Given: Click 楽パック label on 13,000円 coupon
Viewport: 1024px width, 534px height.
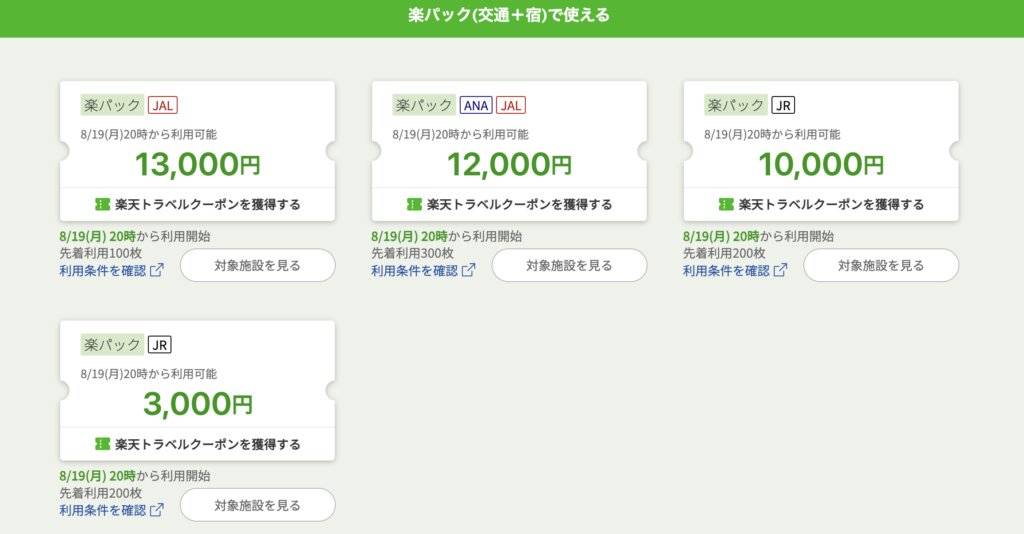Looking at the screenshot, I should click(112, 105).
